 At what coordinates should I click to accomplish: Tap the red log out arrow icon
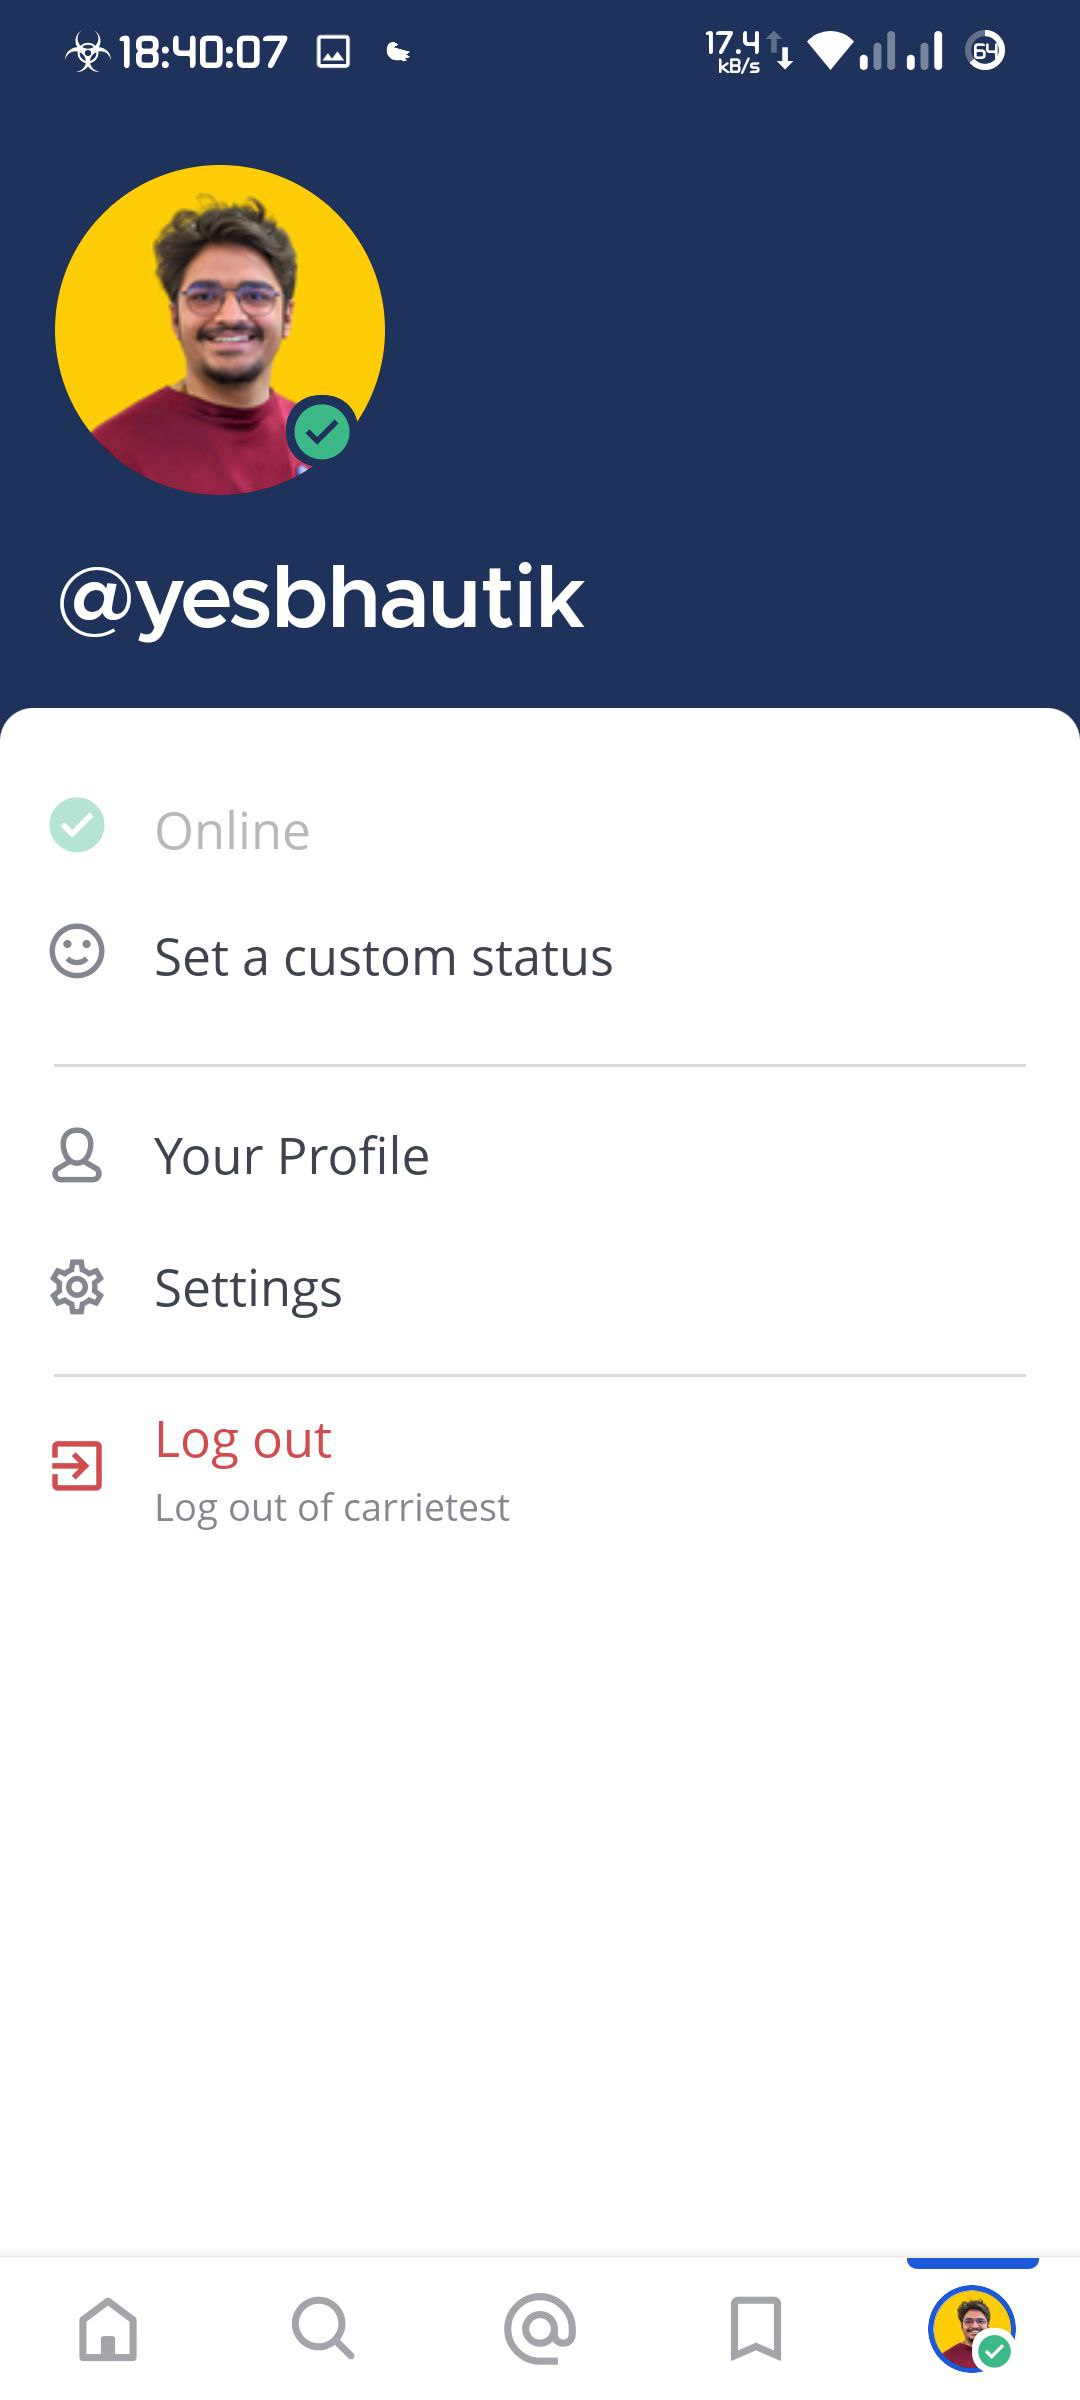75,1465
